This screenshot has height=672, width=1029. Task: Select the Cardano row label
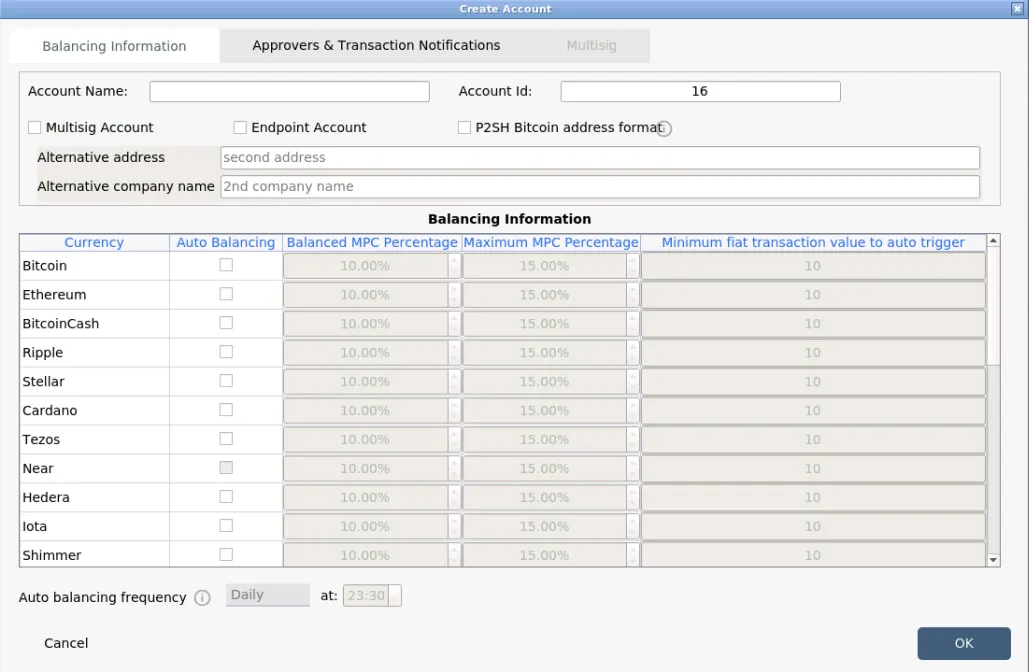point(50,410)
